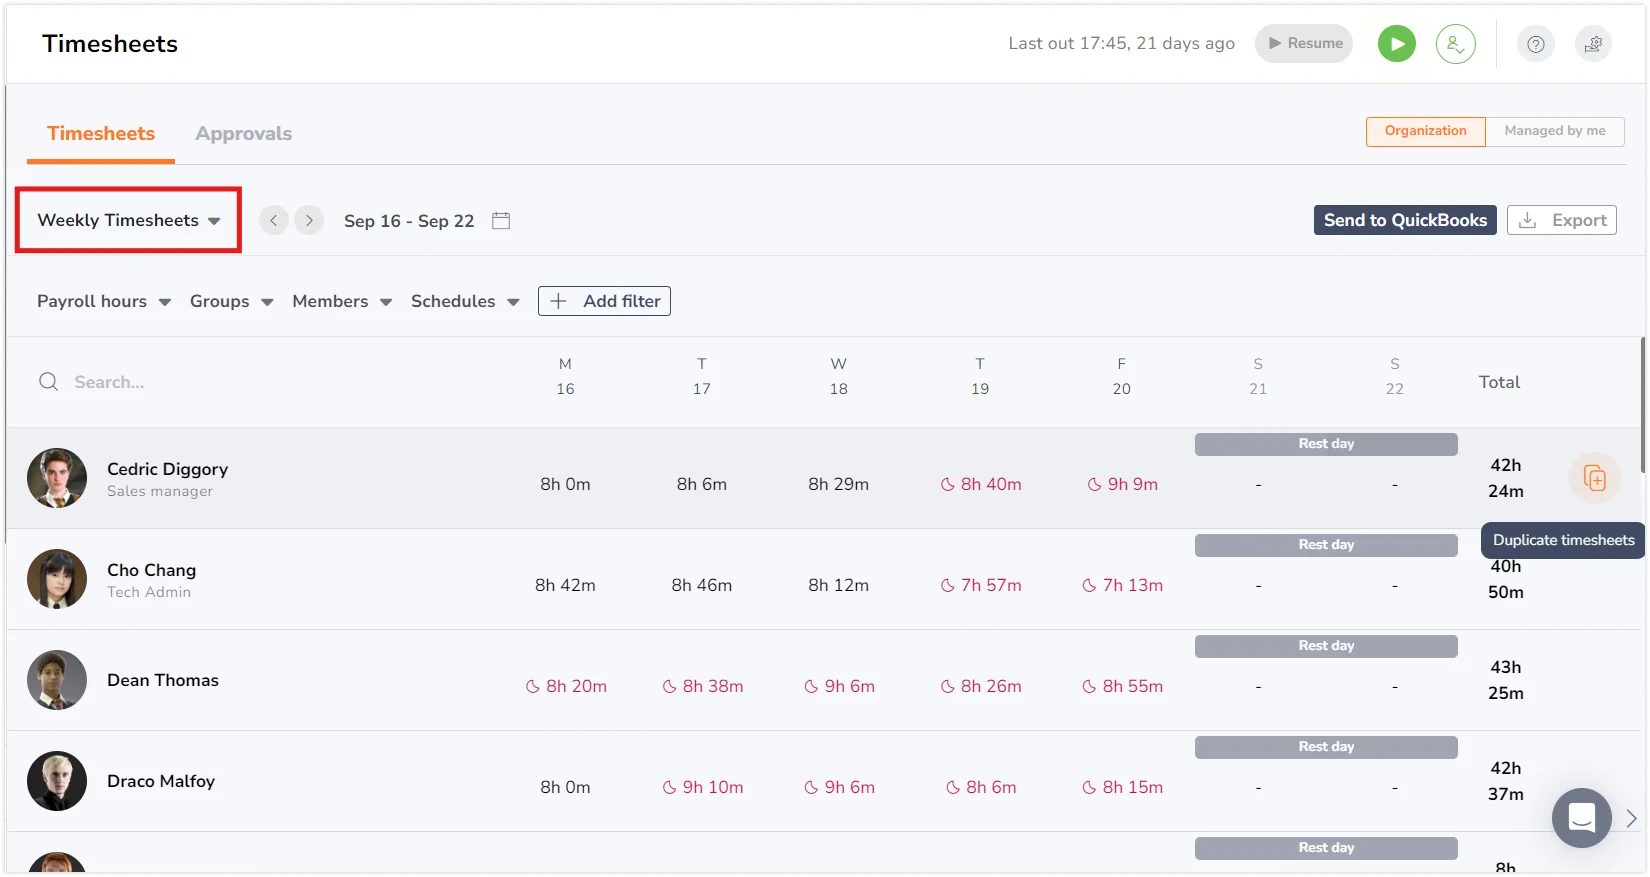
Task: Switch to Managed by me view
Action: [1554, 131]
